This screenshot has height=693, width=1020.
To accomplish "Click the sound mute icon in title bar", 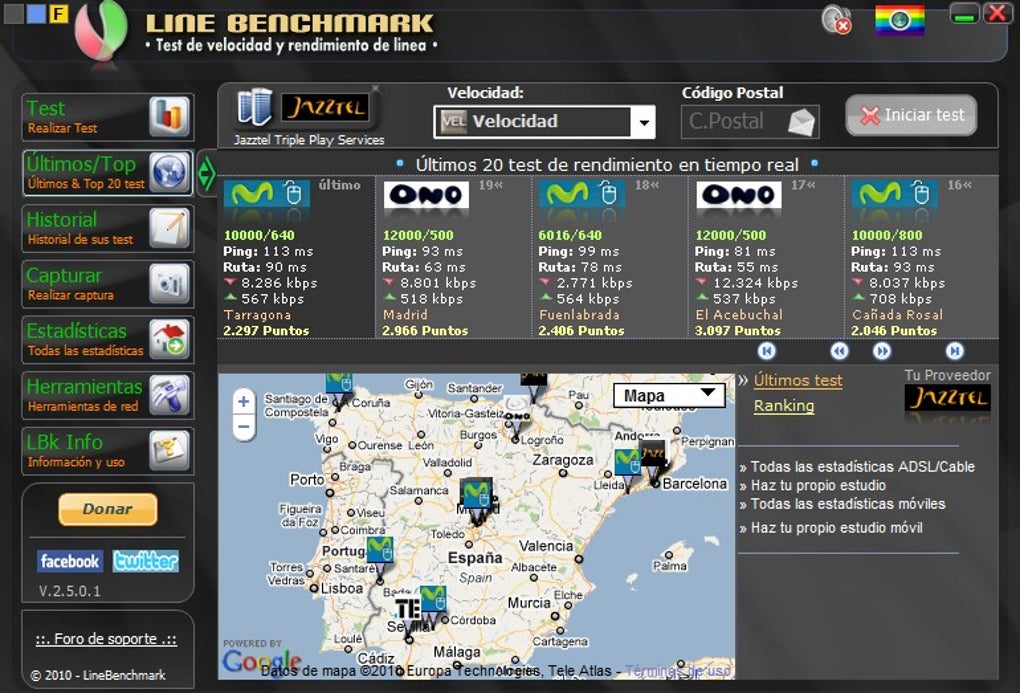I will [x=837, y=20].
